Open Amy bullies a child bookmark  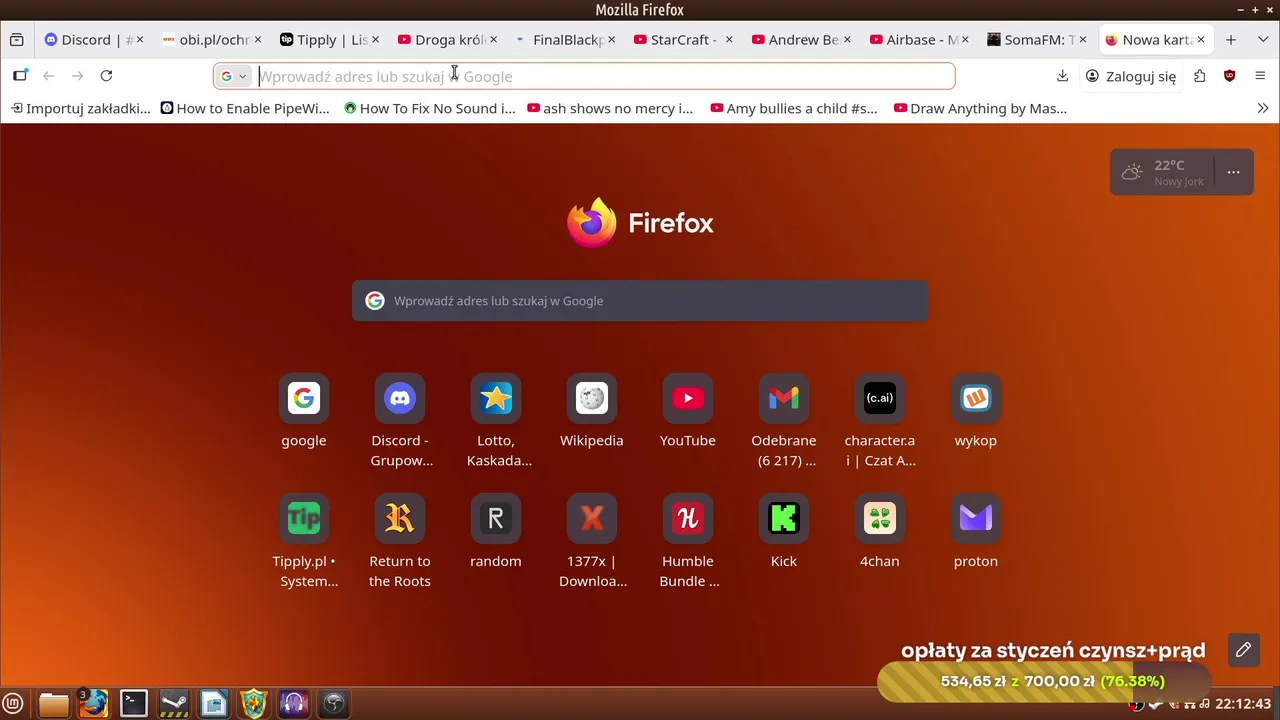point(794,108)
